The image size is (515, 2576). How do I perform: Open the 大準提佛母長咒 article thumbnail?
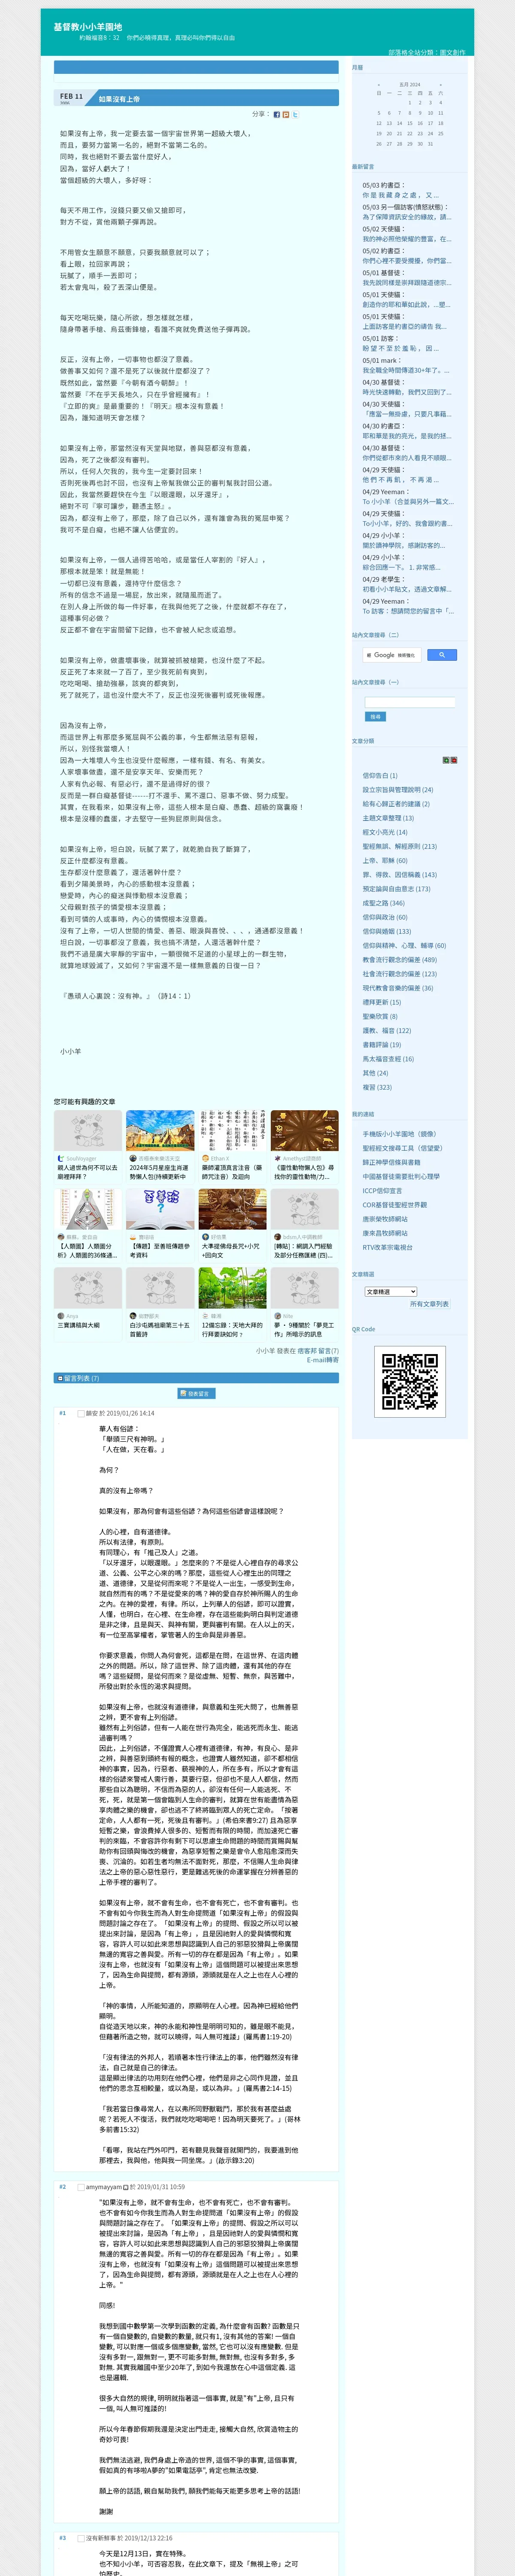[232, 1209]
